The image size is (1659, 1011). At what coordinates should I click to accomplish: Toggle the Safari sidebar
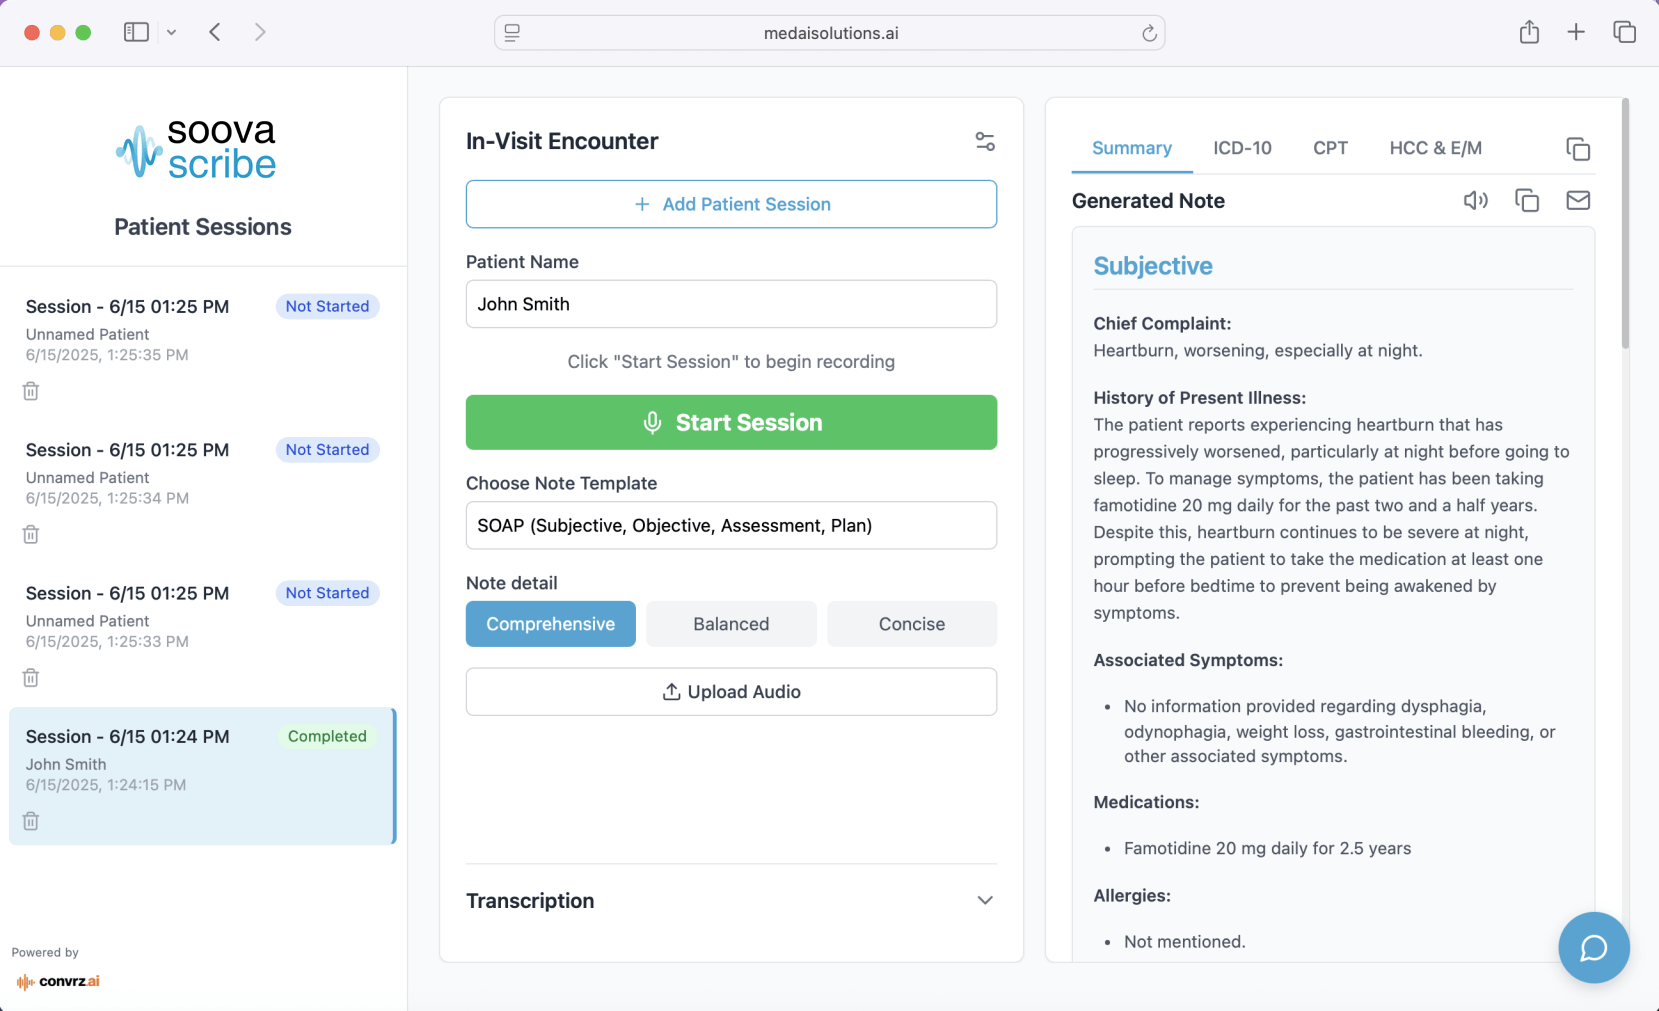coord(136,32)
